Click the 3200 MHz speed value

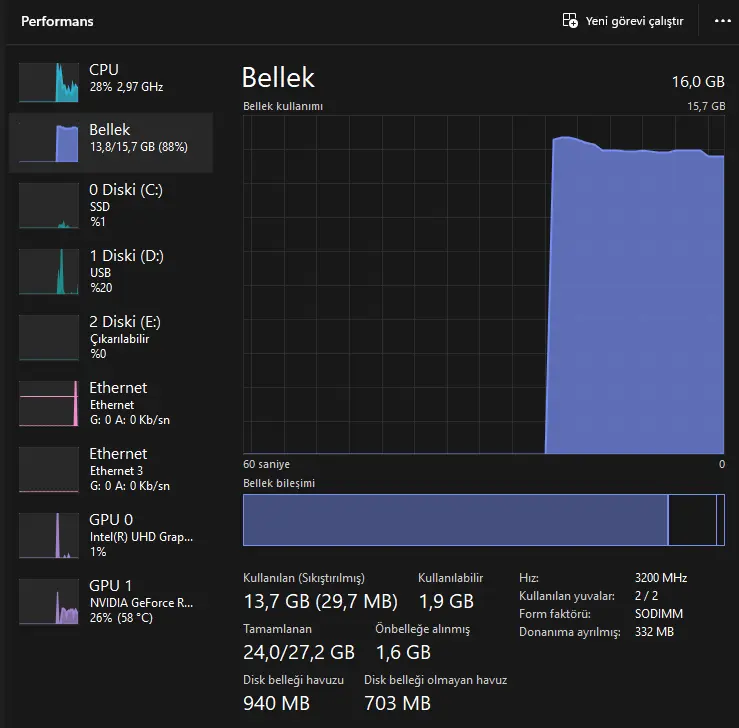point(661,578)
